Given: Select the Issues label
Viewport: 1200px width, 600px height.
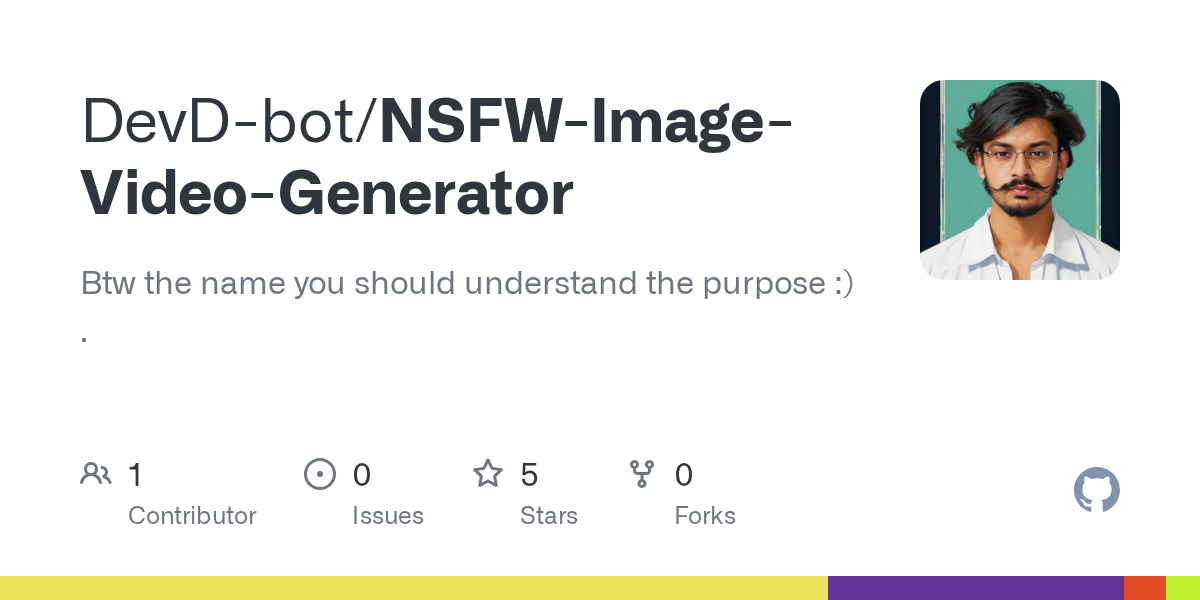Looking at the screenshot, I should (387, 516).
